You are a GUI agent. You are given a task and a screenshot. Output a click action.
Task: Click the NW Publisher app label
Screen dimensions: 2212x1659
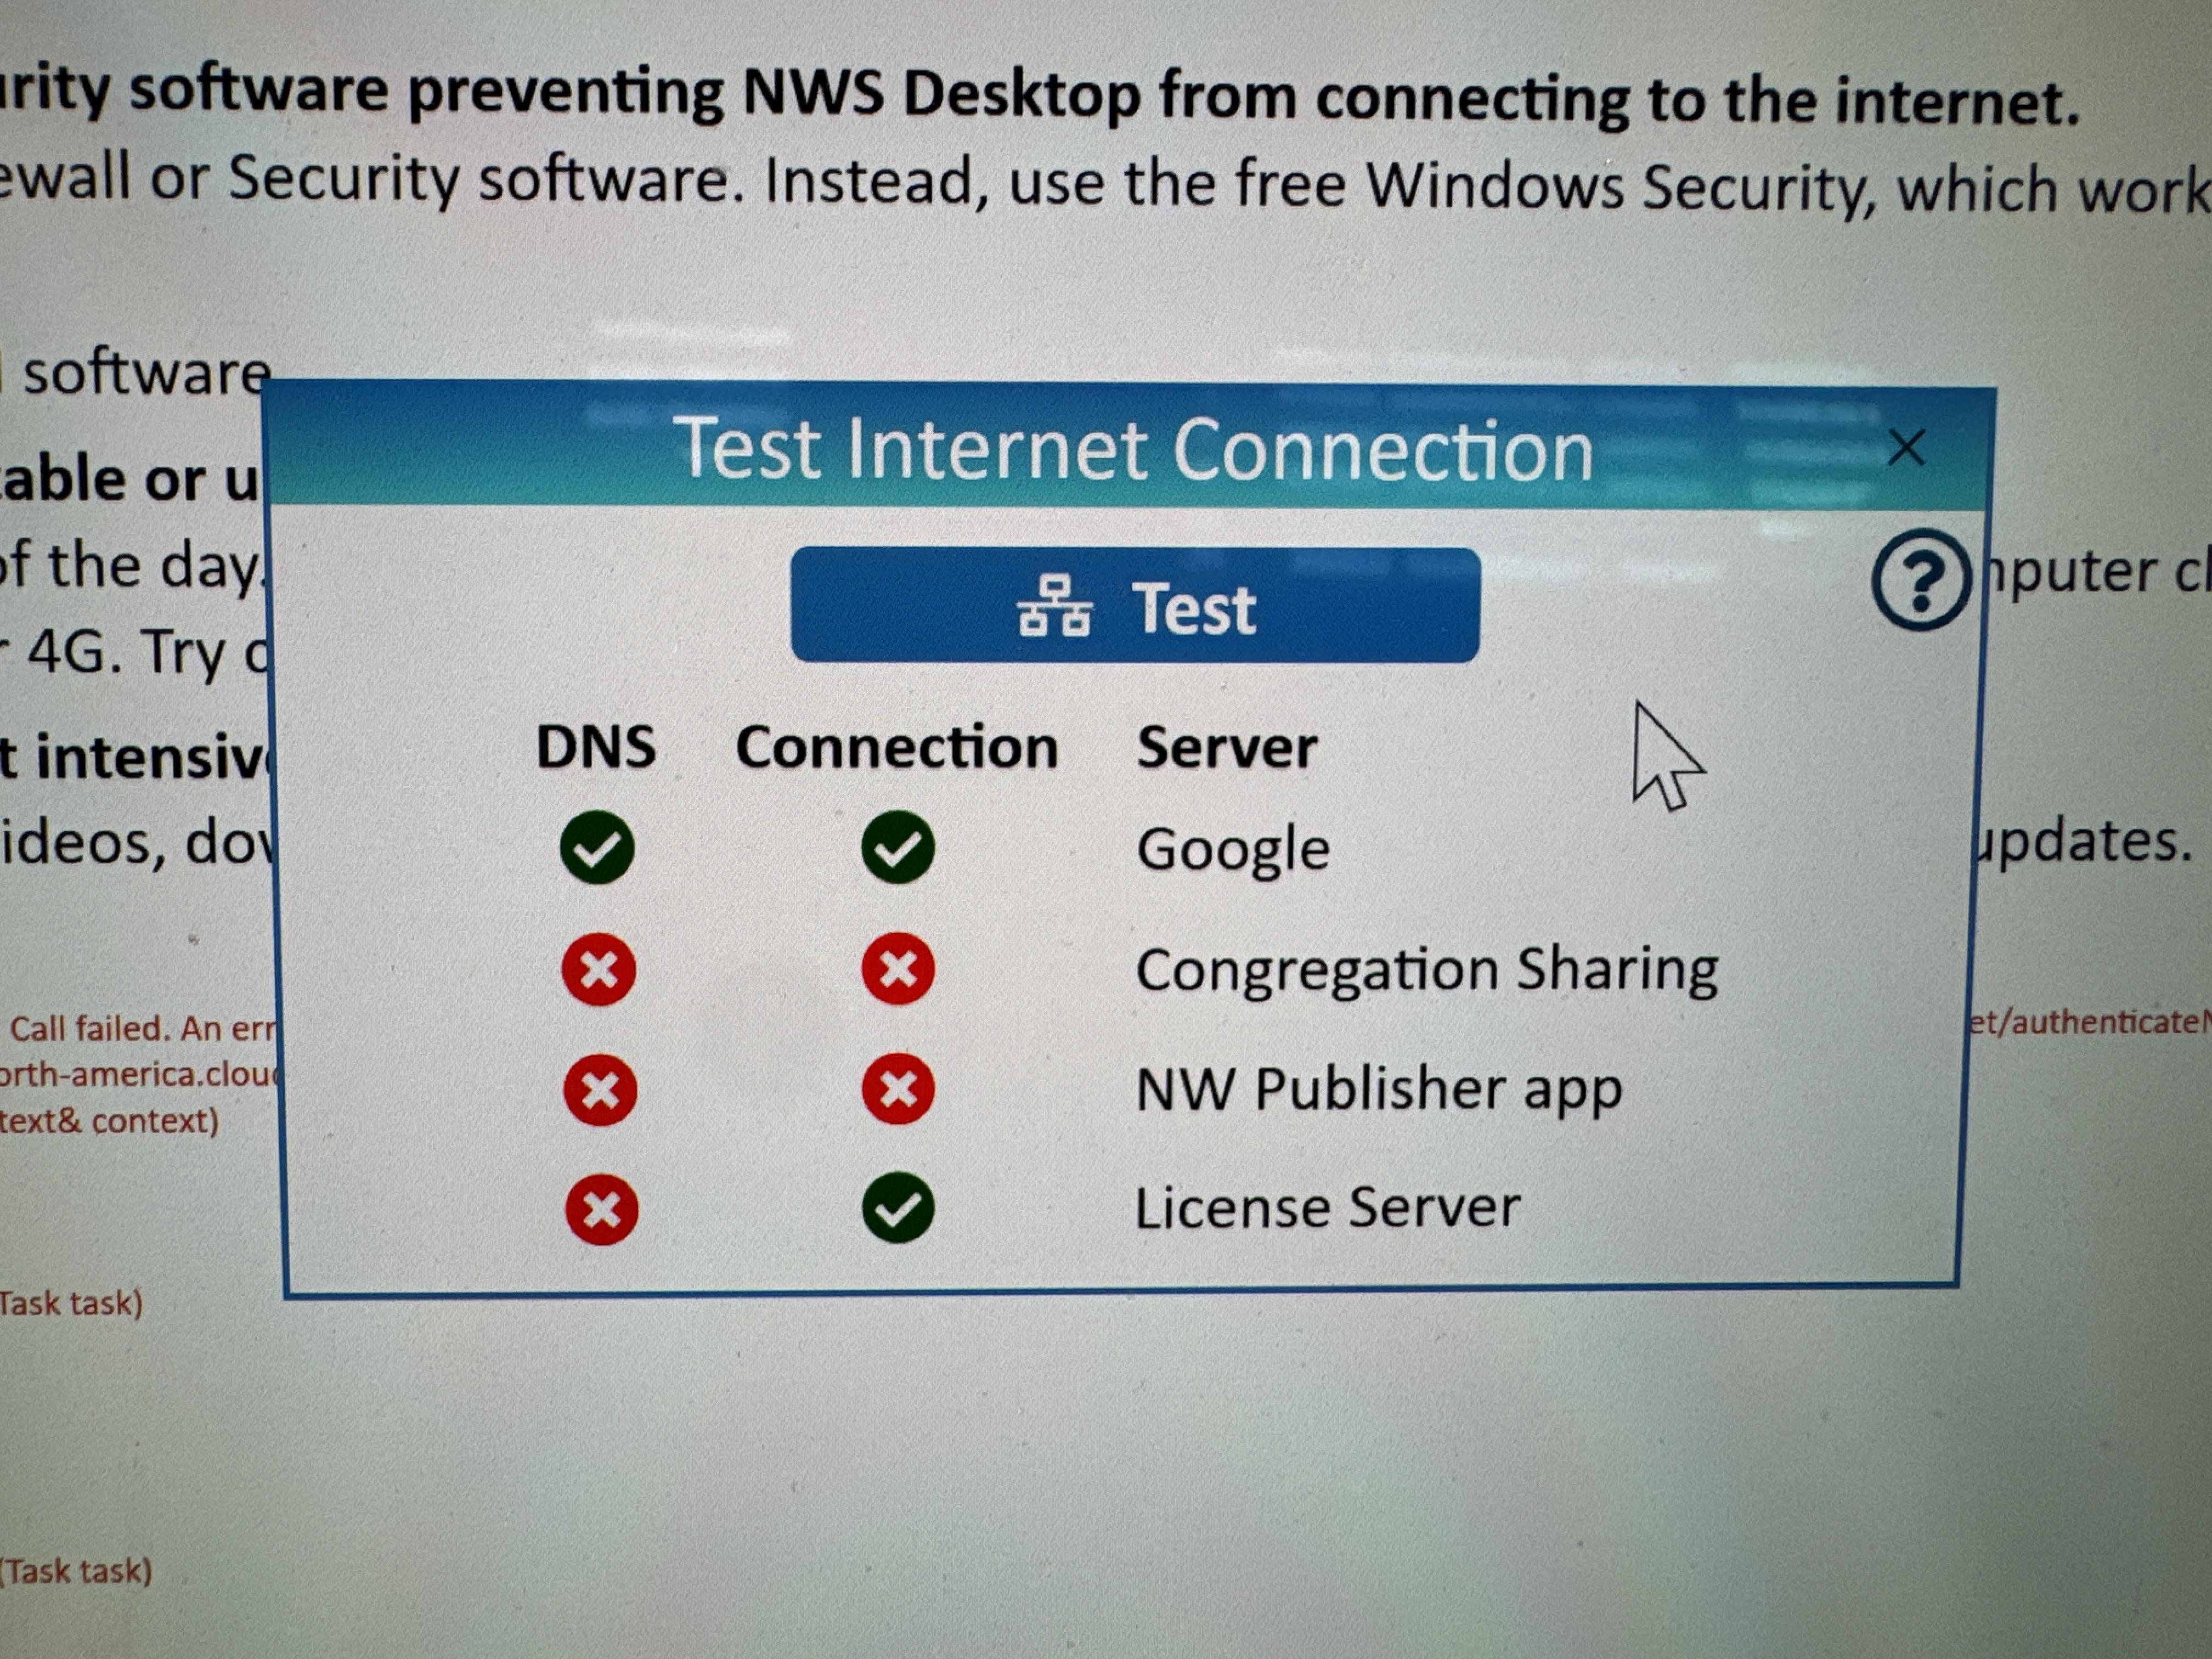click(x=1379, y=1090)
